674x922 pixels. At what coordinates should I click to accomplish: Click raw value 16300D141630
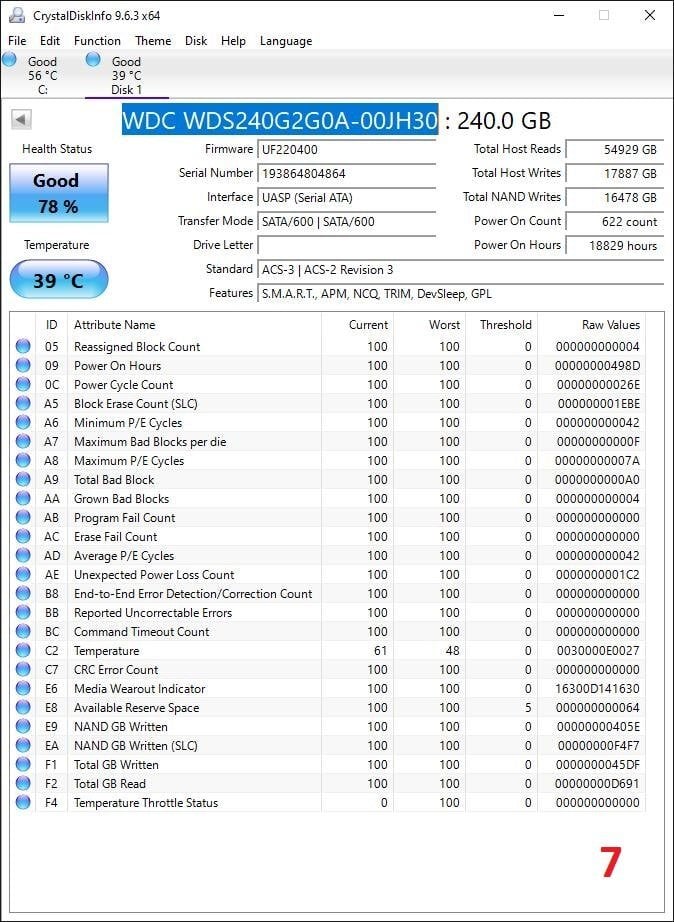(597, 689)
